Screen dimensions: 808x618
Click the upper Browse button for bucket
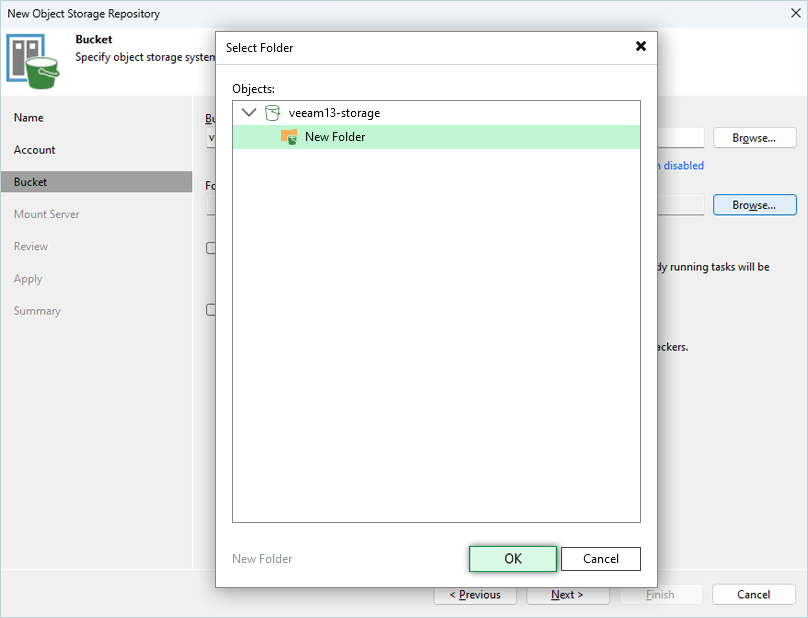click(753, 138)
